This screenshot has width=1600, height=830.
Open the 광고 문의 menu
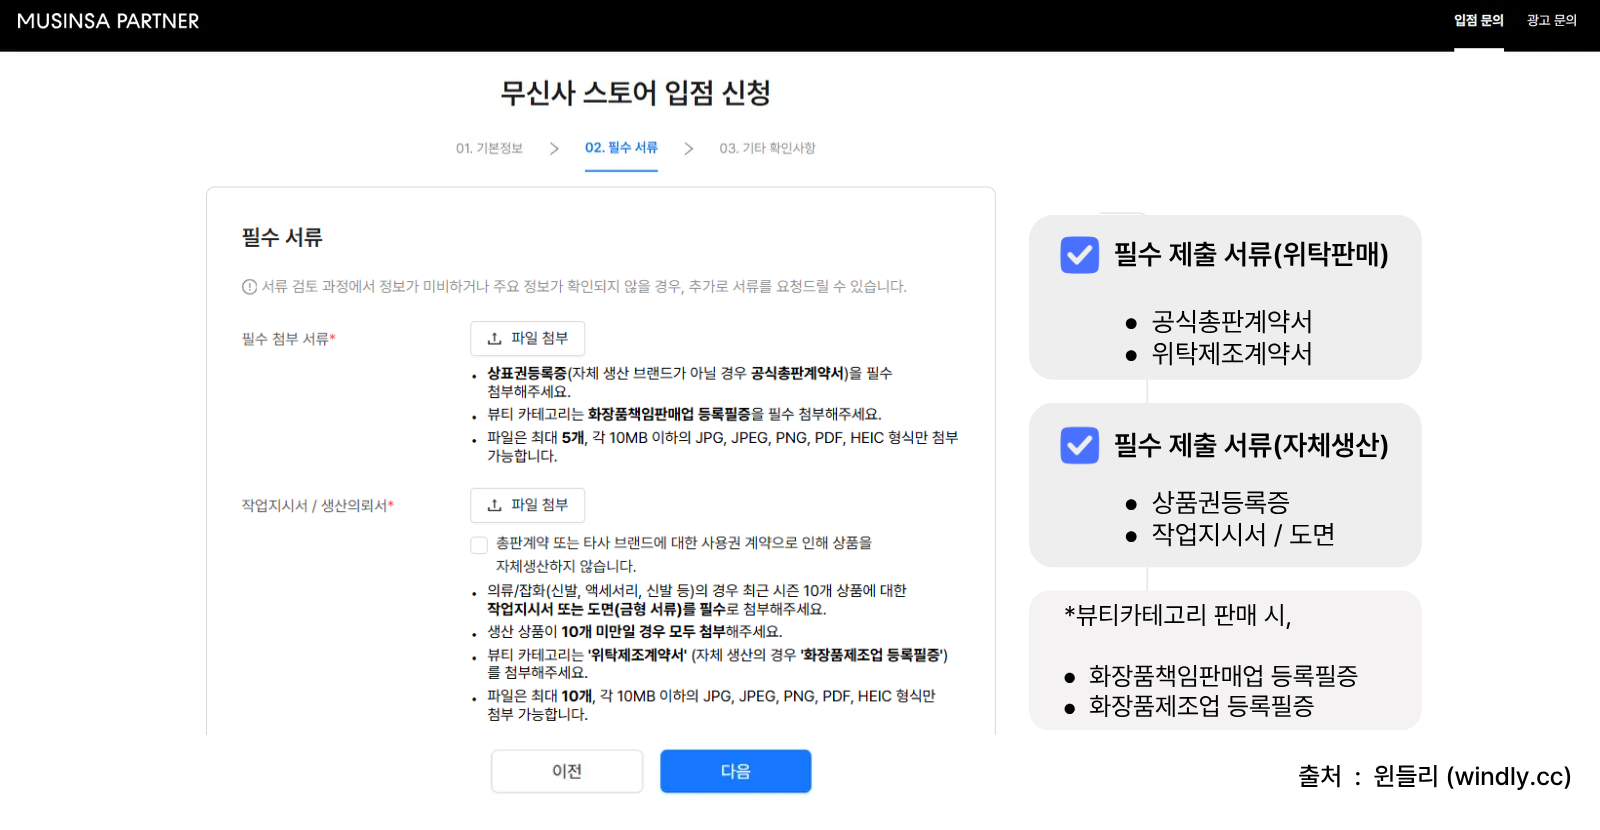(1551, 21)
